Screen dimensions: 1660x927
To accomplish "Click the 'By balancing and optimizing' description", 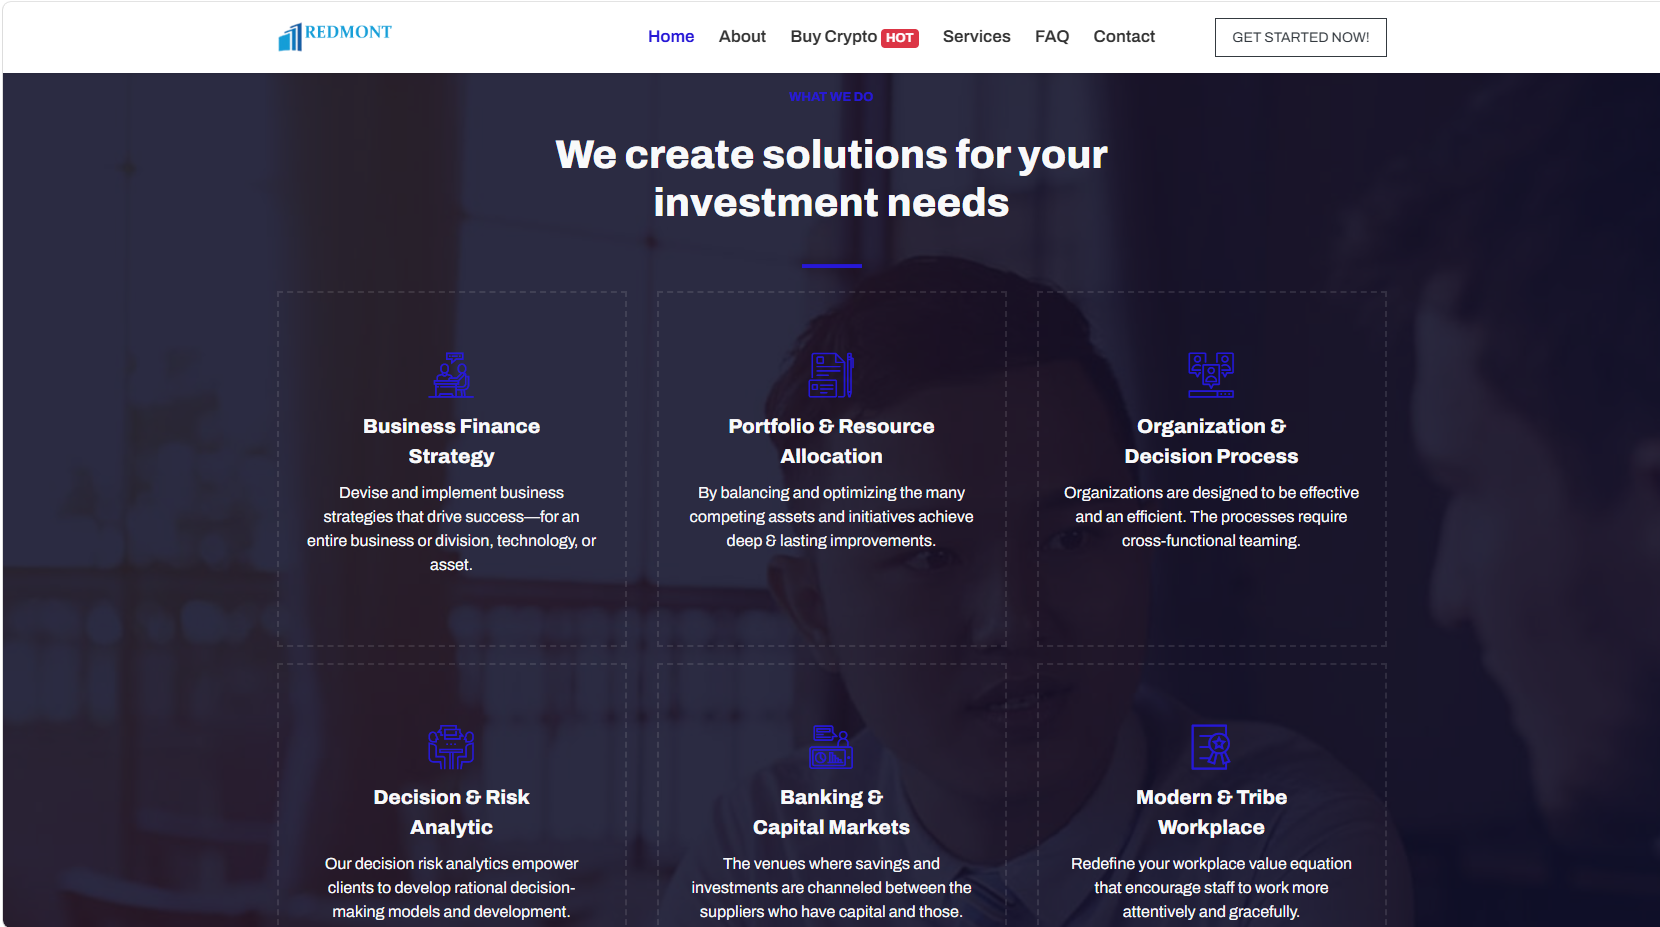I will click(832, 517).
